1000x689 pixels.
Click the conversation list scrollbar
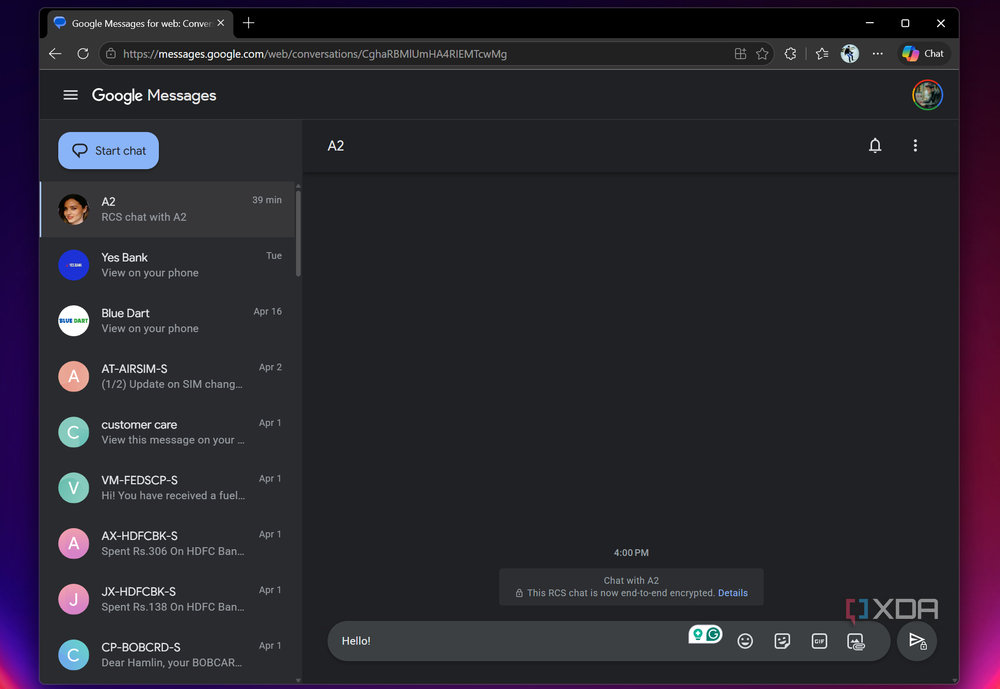[x=298, y=233]
